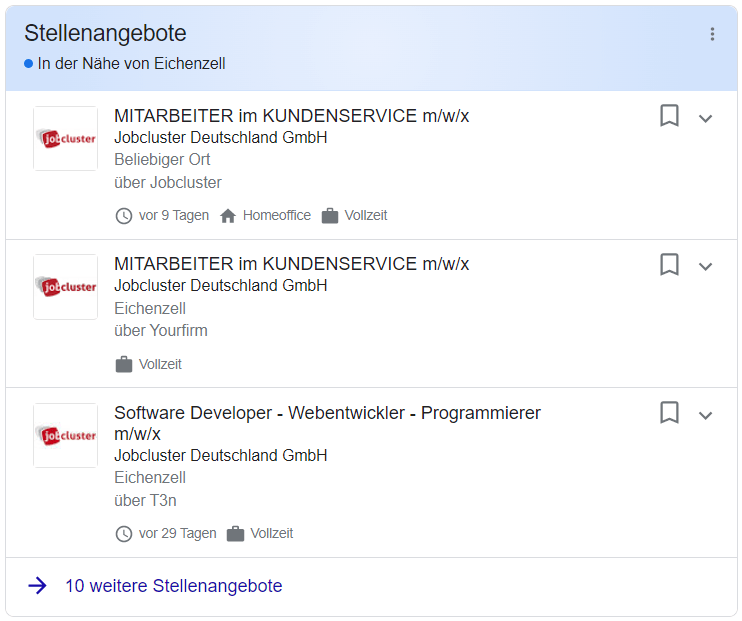Image resolution: width=742 pixels, height=621 pixels.
Task: Expand the Kundenservice listing via Yourfirm
Action: [705, 266]
